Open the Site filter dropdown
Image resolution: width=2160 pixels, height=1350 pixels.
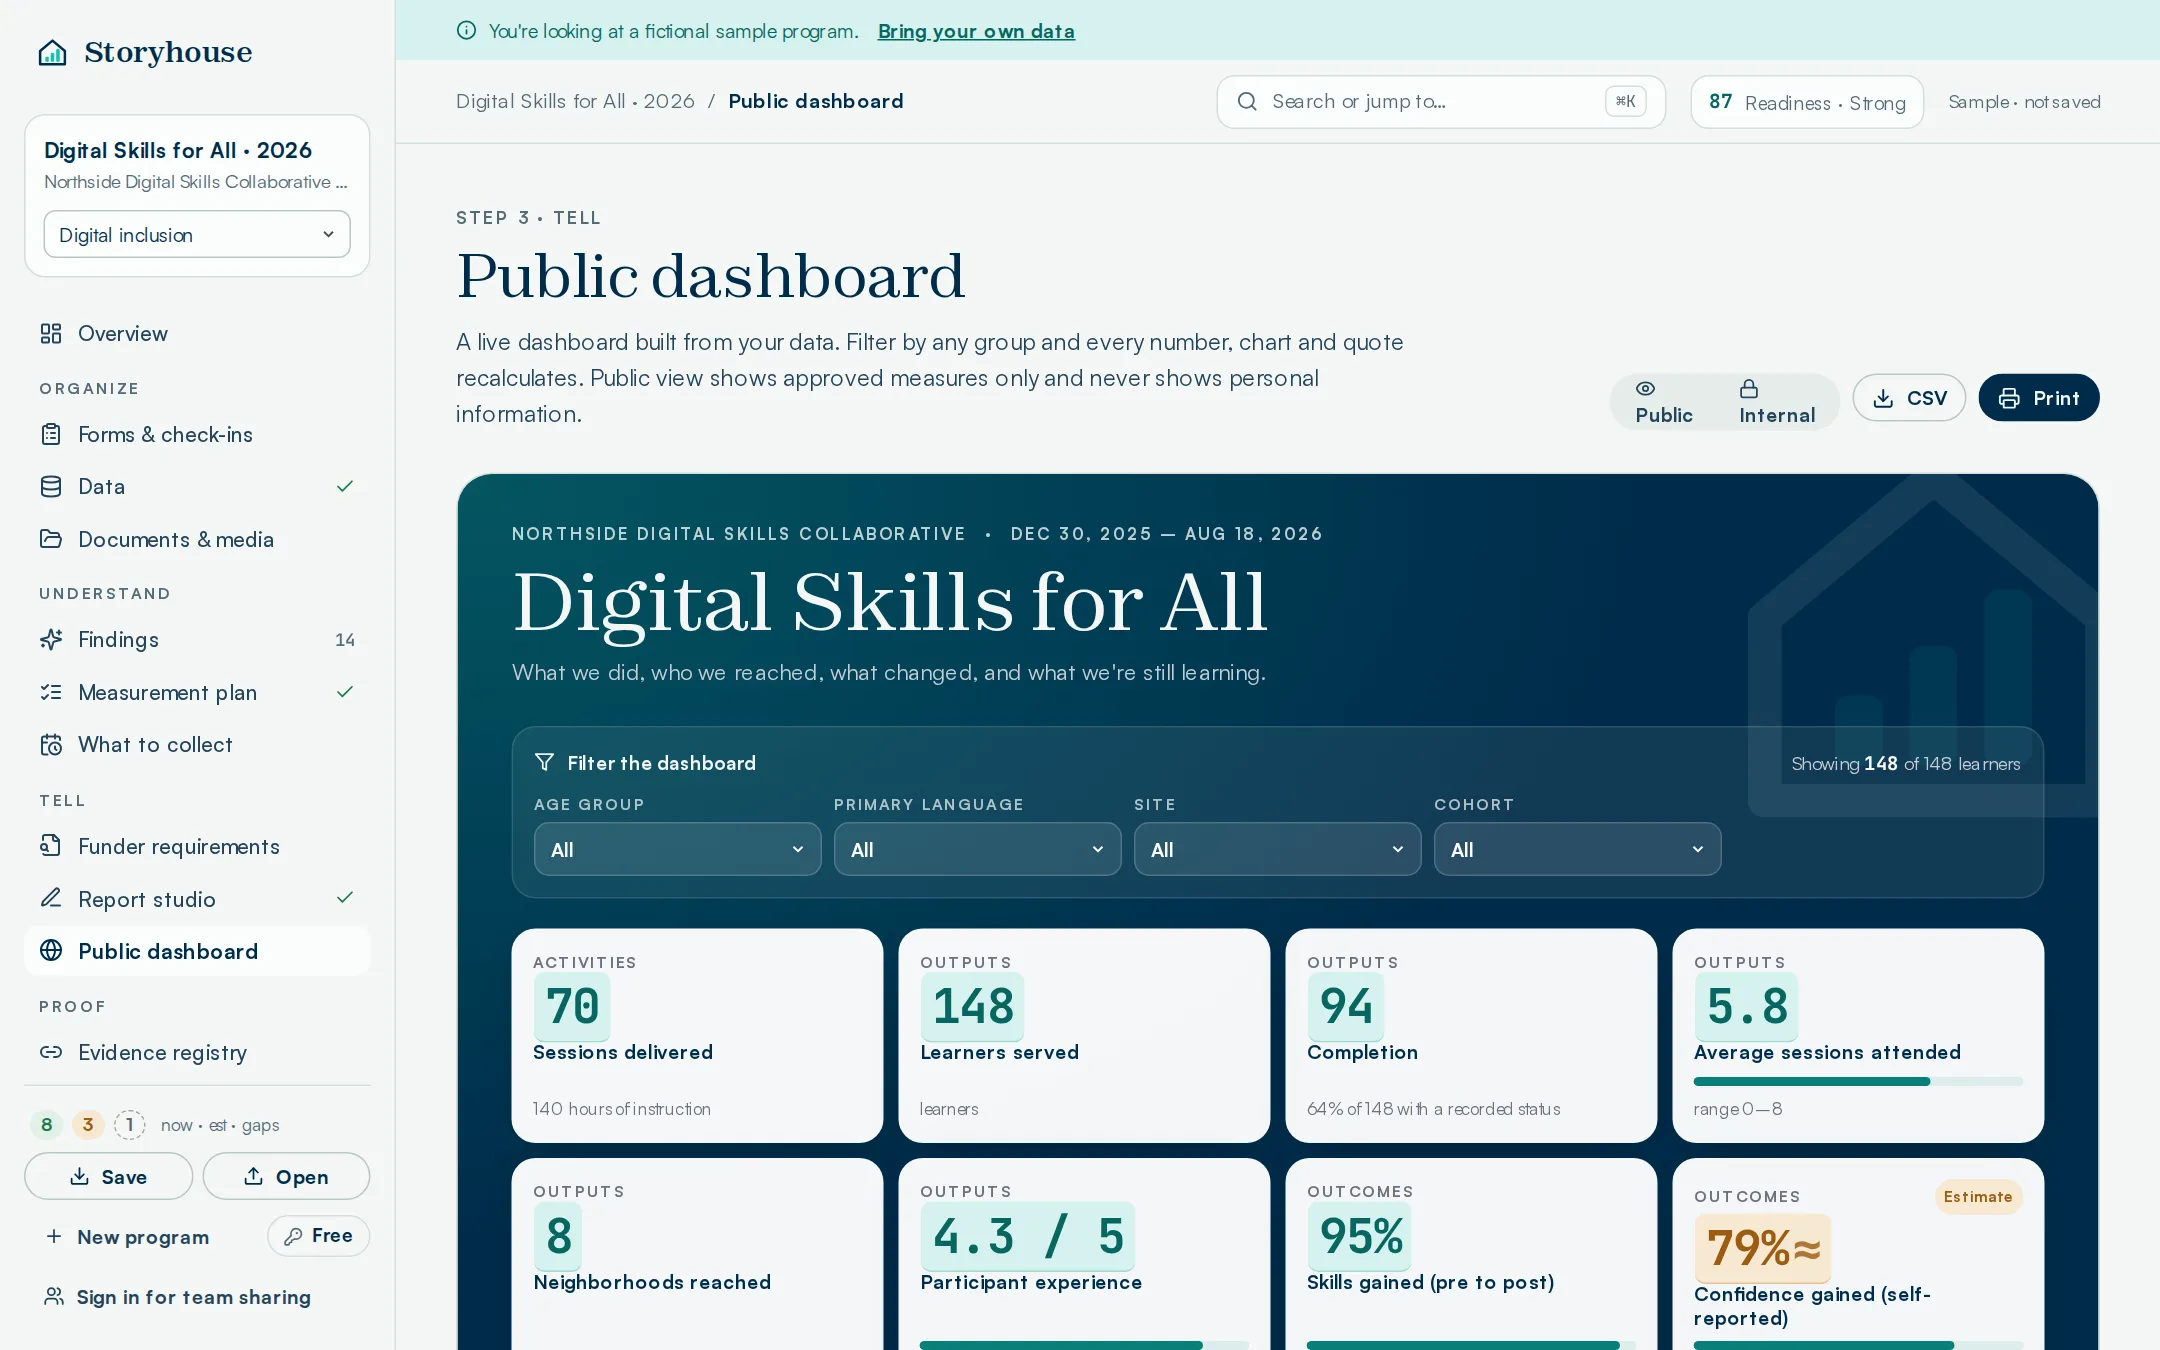(1278, 849)
